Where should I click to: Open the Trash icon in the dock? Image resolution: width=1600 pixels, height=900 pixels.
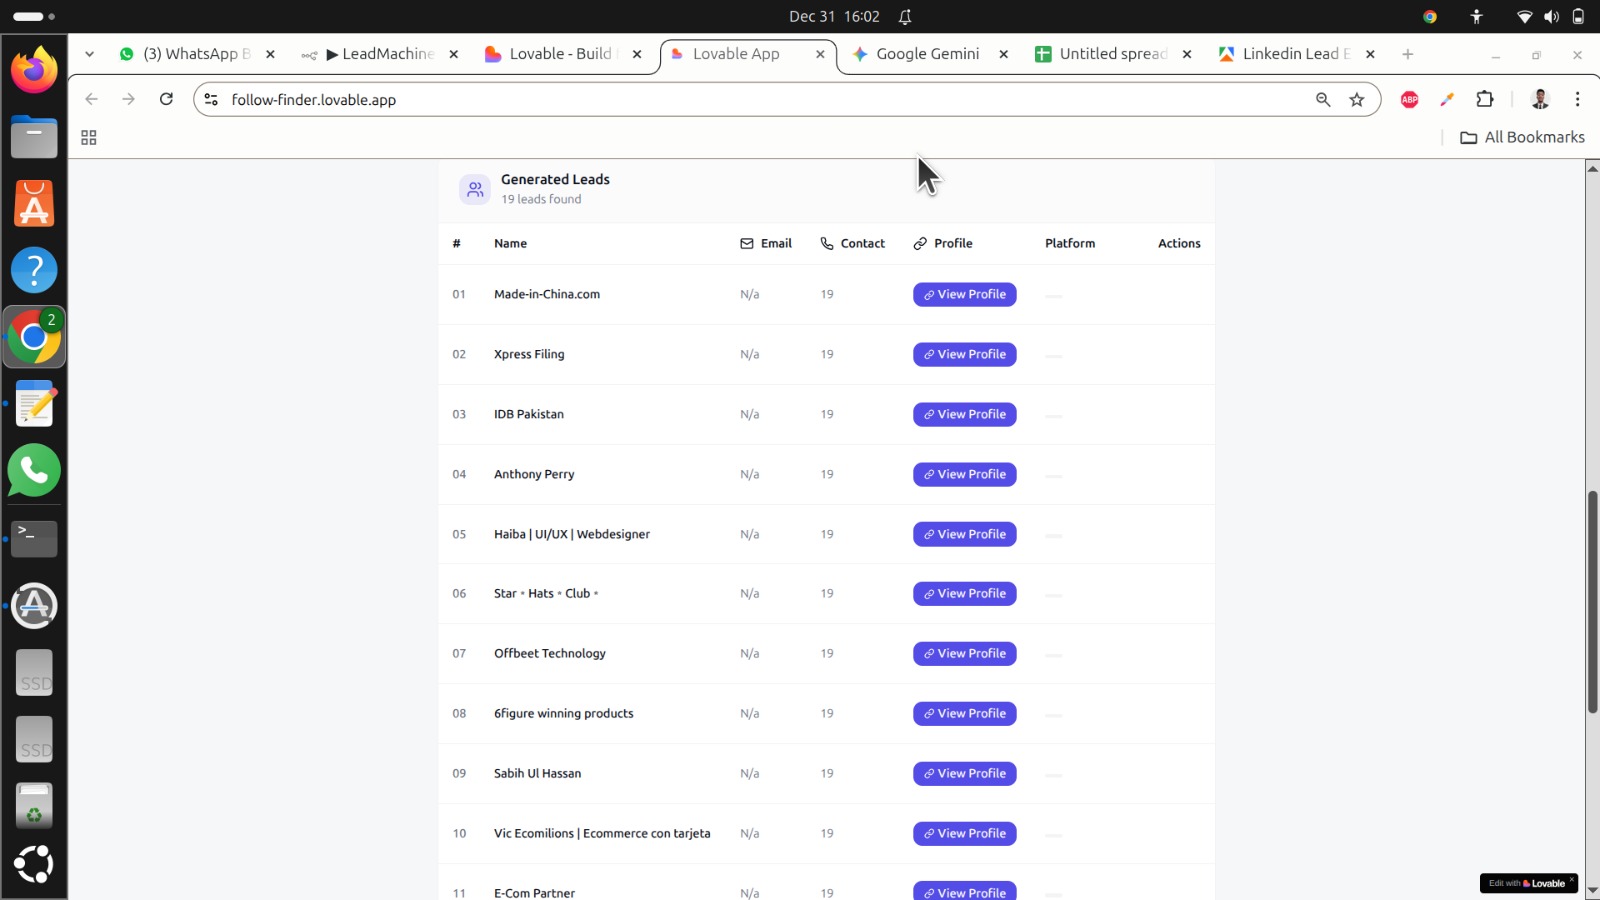point(34,806)
